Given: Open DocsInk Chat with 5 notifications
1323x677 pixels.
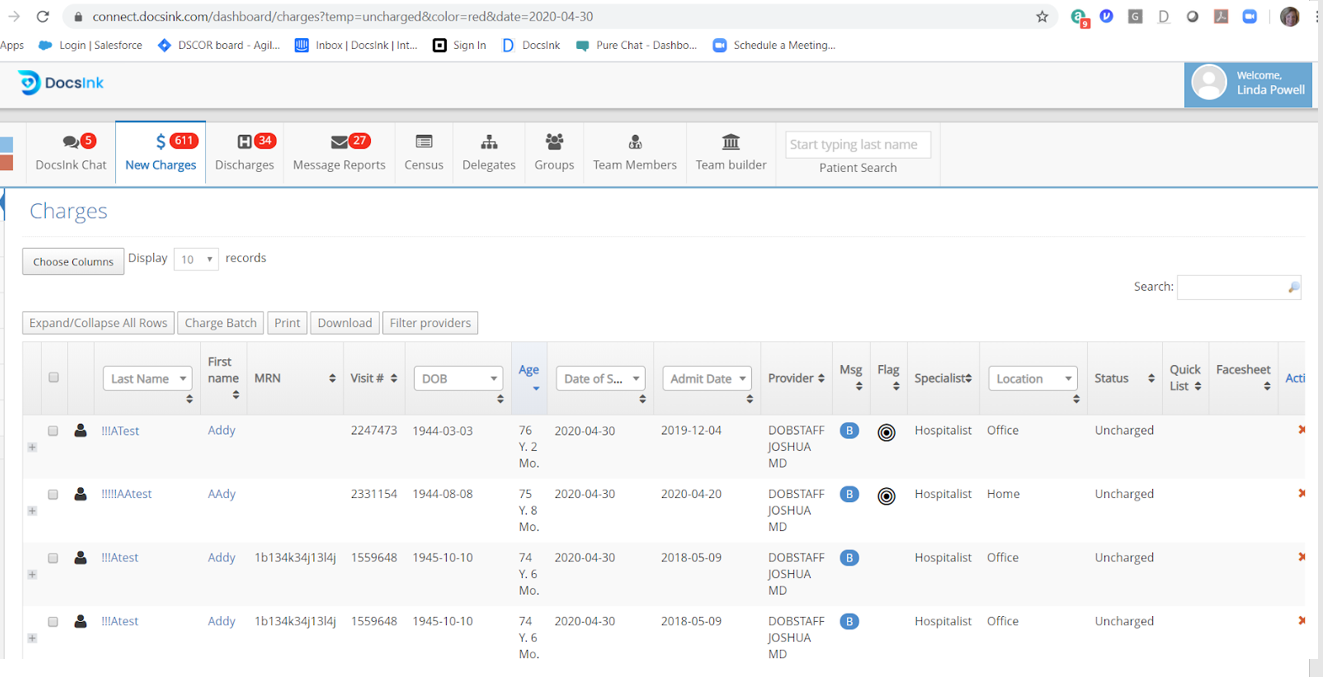Looking at the screenshot, I should pos(70,152).
